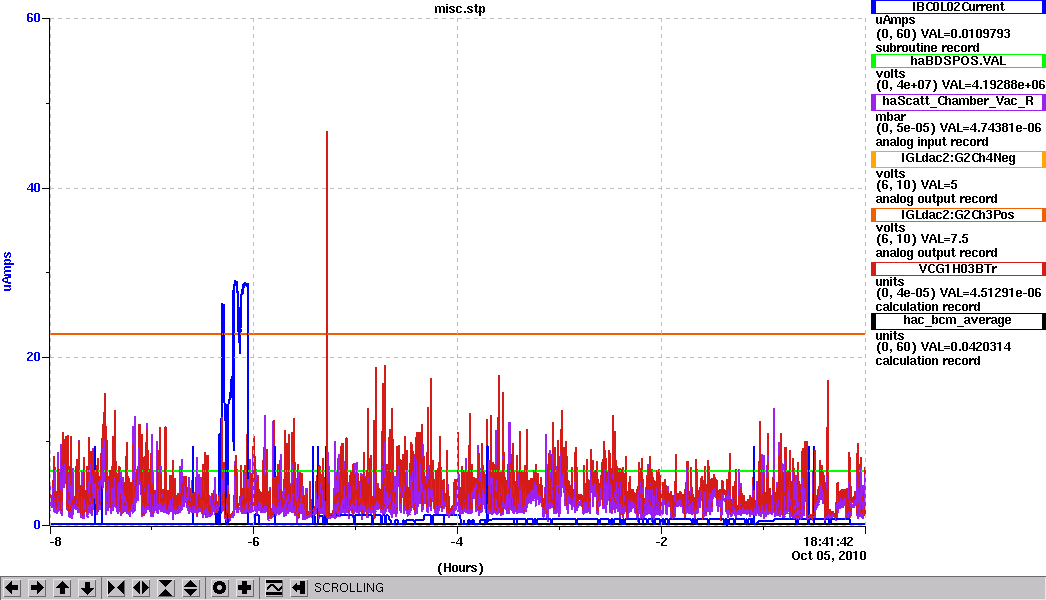Viewport: 1046px width, 600px height.
Task: Click the mbar units label
Action: click(891, 116)
